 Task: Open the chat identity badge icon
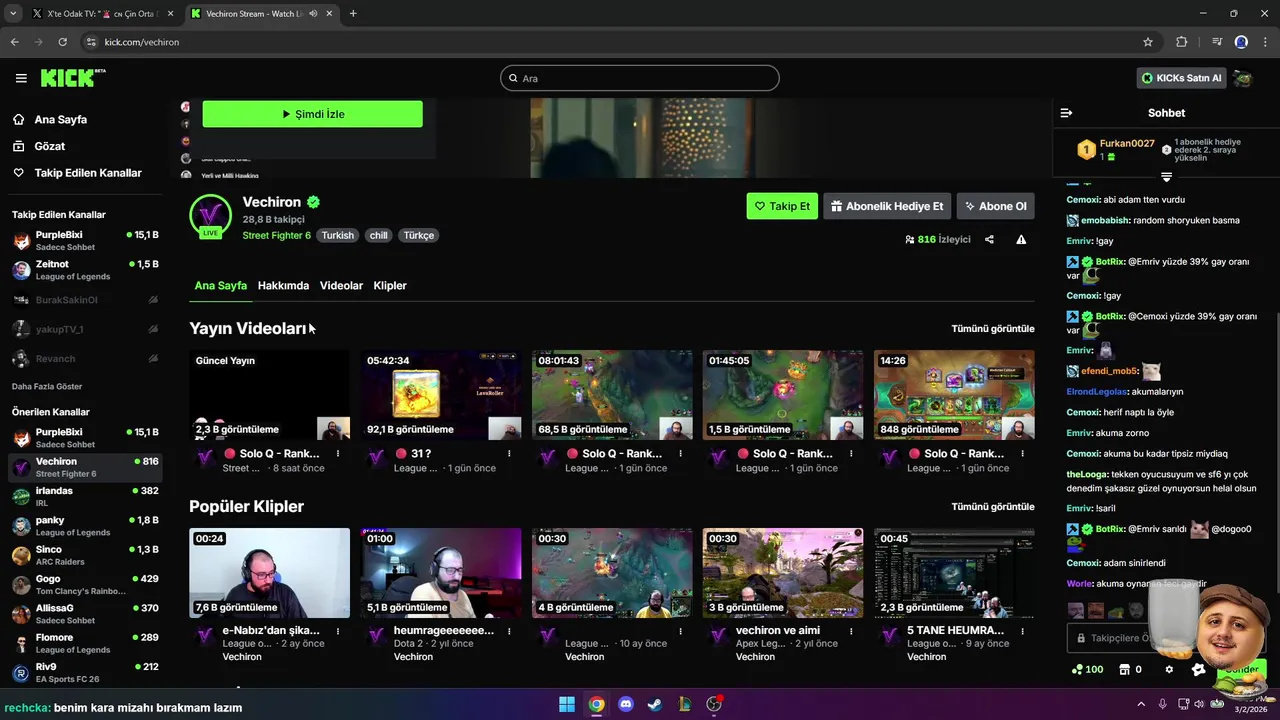[1199, 670]
